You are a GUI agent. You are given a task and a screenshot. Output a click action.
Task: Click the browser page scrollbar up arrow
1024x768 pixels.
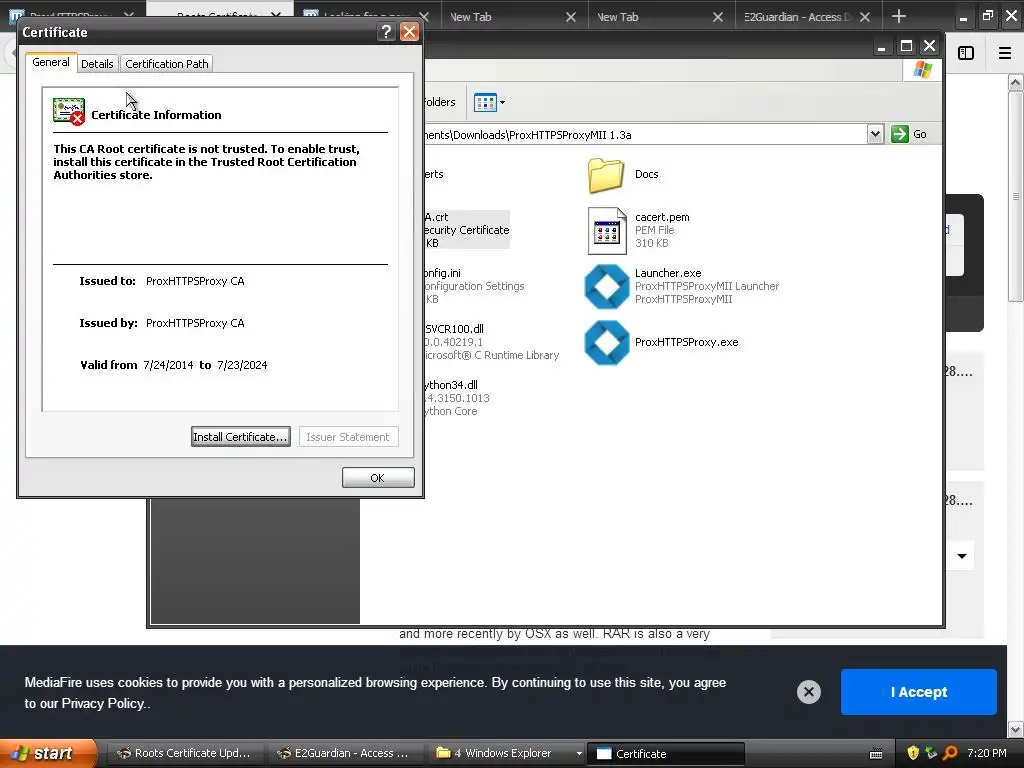click(x=1016, y=82)
